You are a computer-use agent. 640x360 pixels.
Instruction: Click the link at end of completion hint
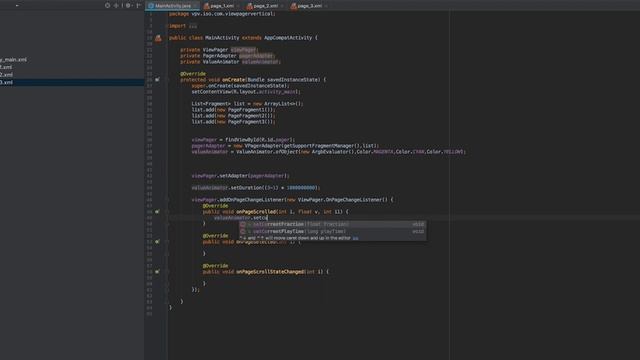point(356,238)
